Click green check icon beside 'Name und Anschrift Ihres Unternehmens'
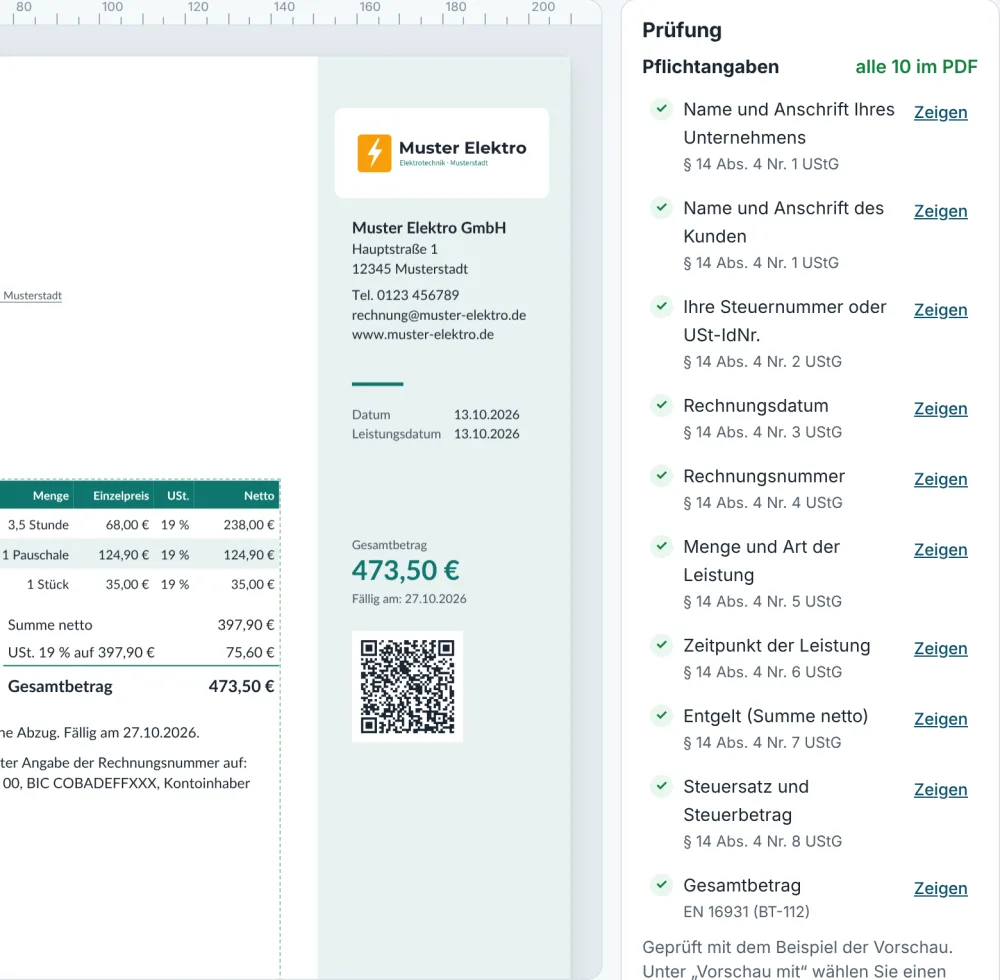 point(661,108)
